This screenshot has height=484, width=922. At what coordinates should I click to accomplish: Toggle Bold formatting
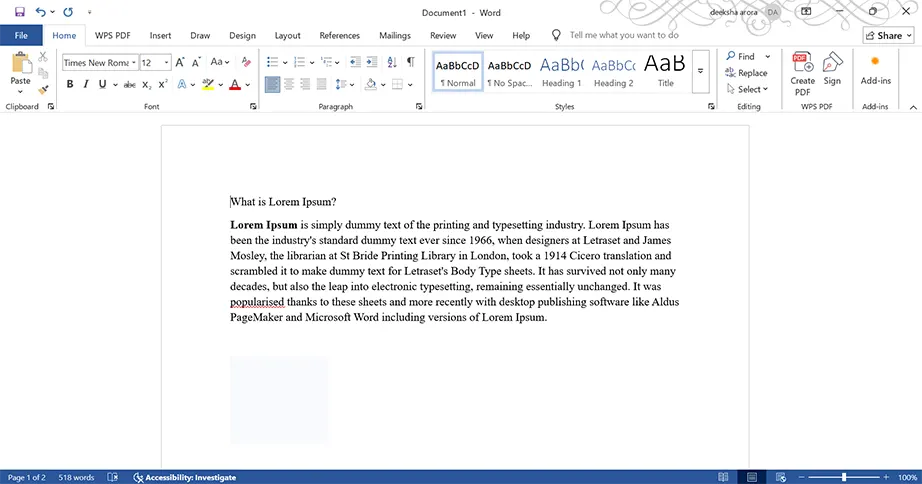point(70,85)
